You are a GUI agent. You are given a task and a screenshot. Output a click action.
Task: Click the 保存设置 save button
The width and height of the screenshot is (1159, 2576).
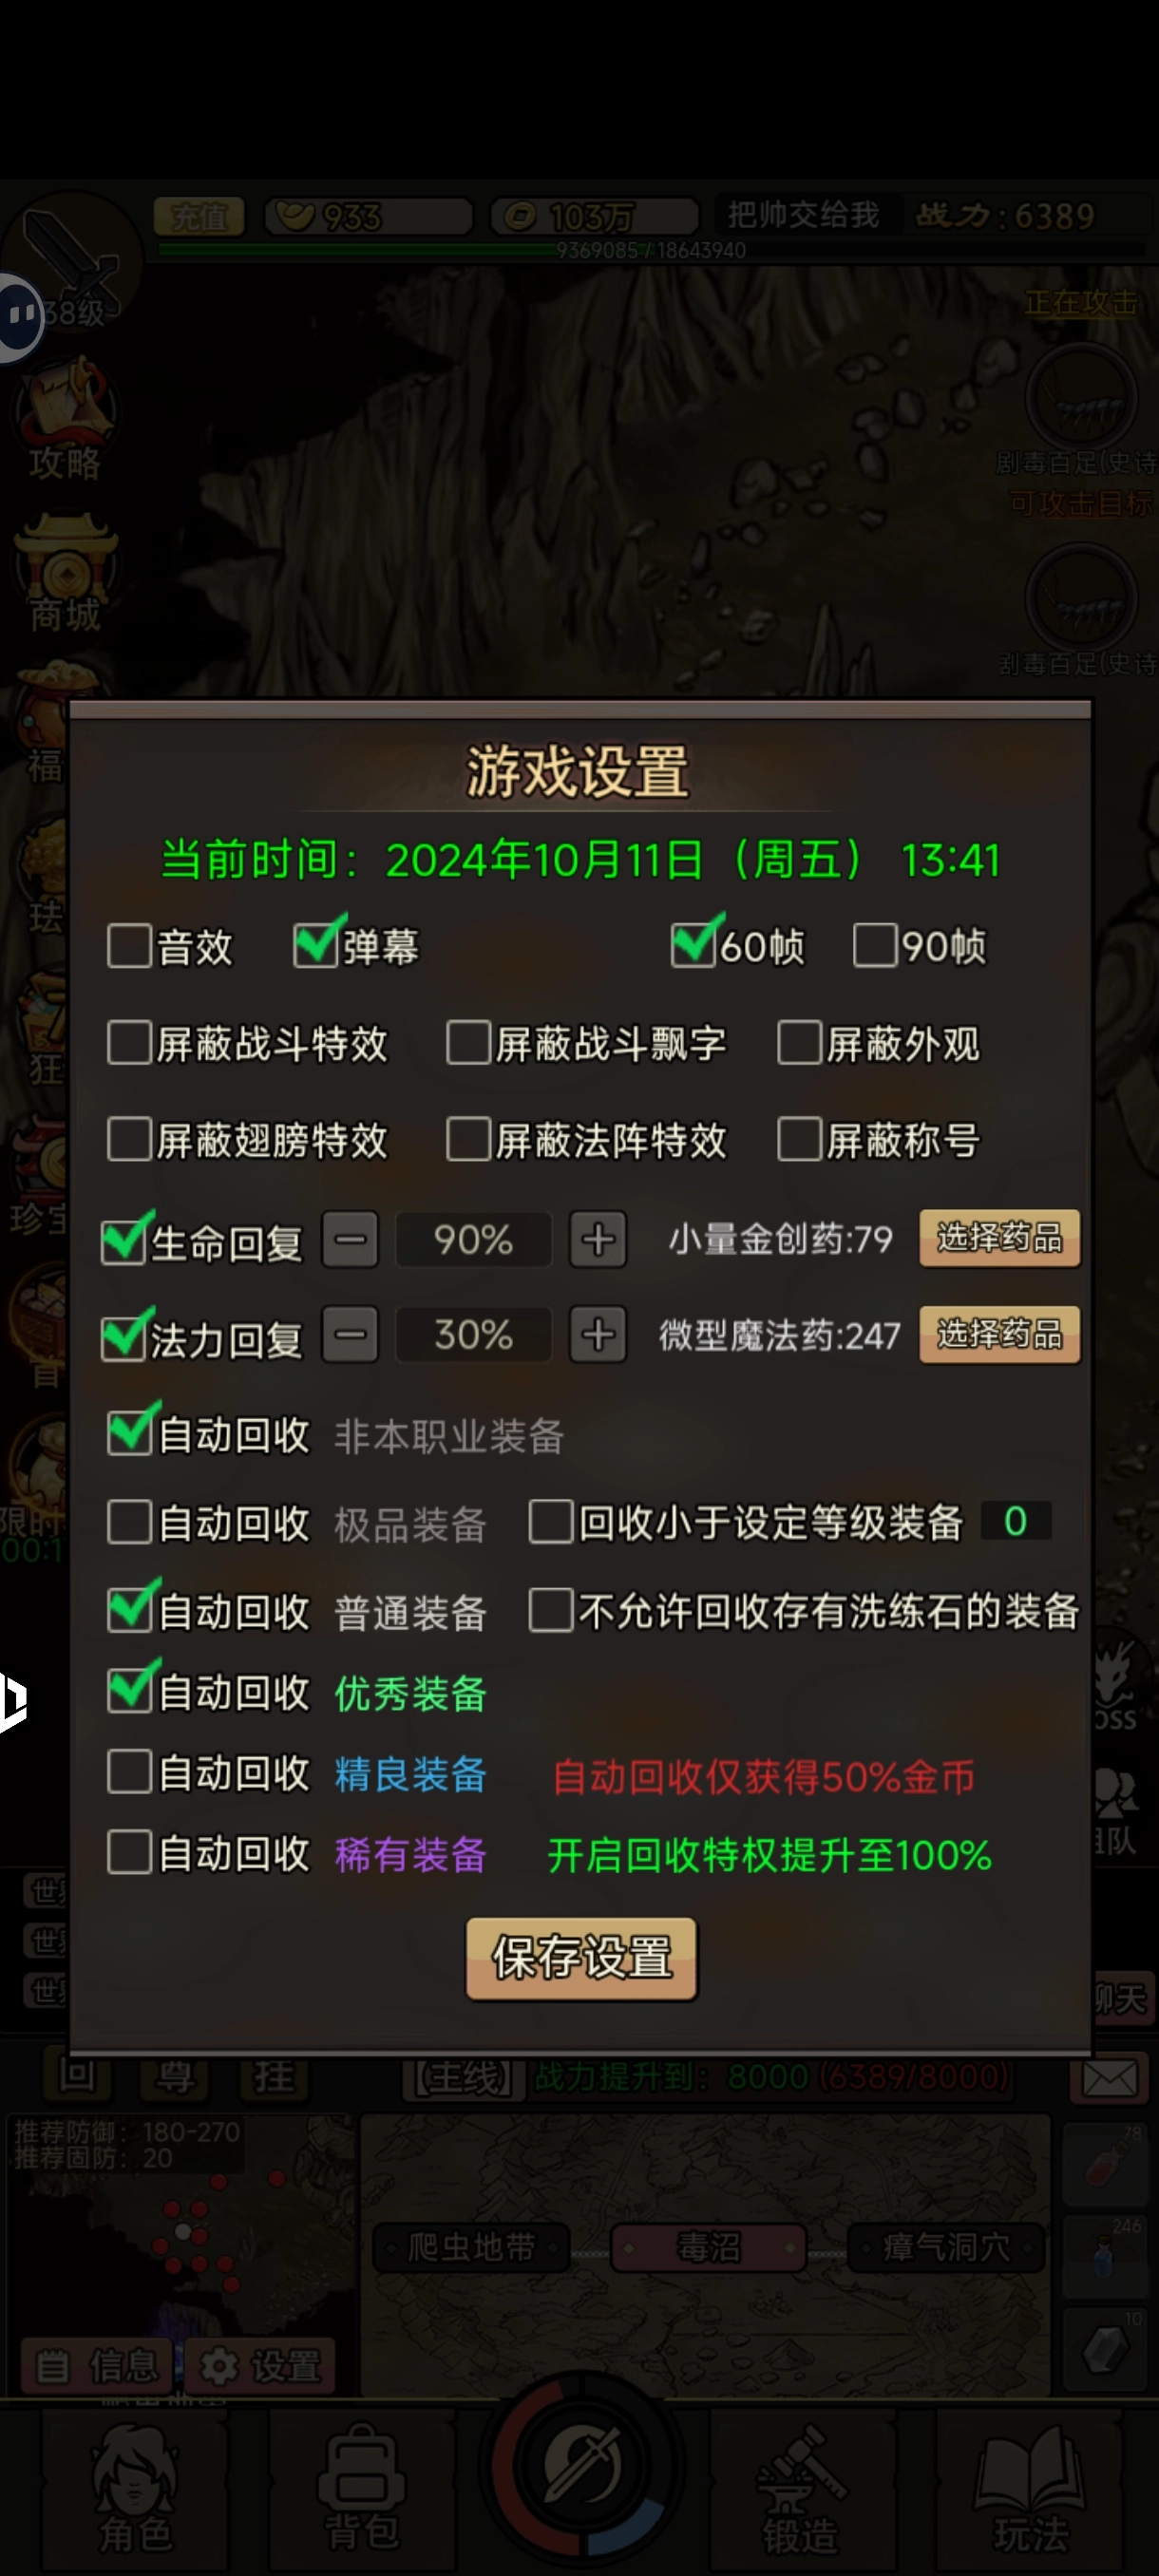581,1958
